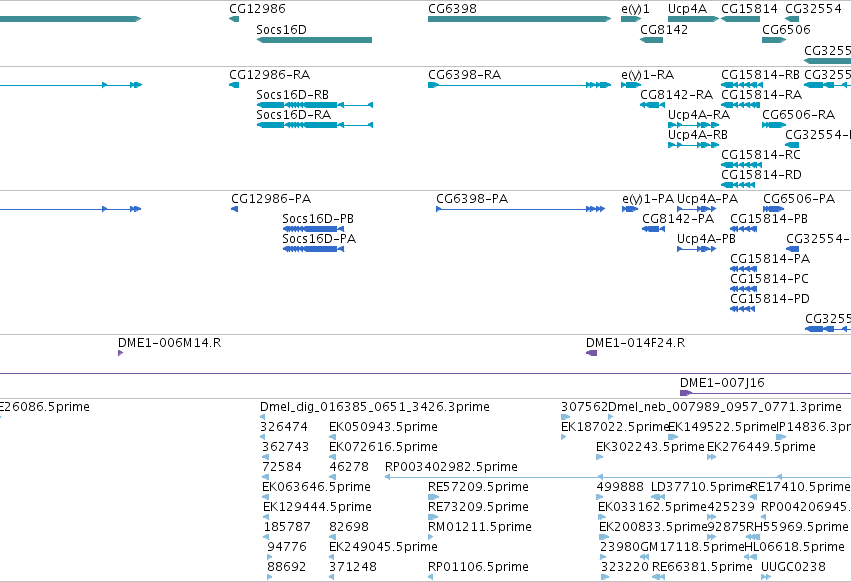Select the DME1-014F24.R marker
The height and width of the screenshot is (582, 851).
592,353
